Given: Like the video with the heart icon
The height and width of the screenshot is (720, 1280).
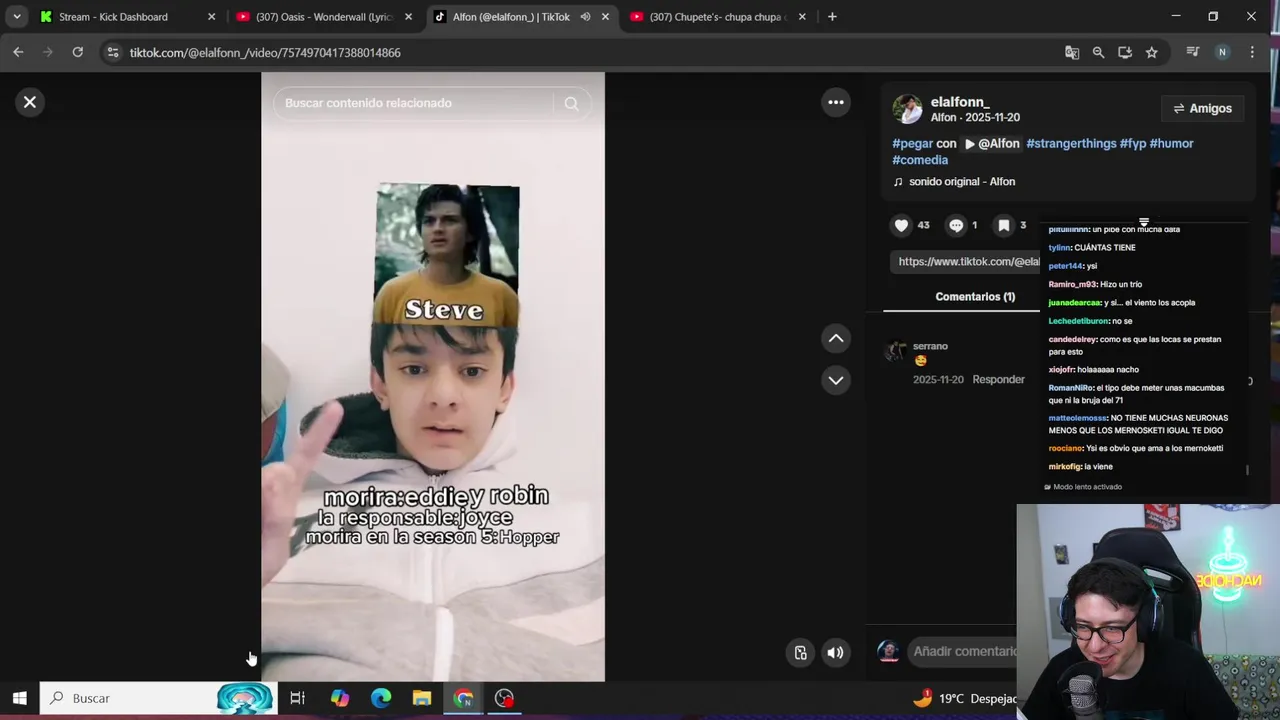Looking at the screenshot, I should click(x=901, y=225).
